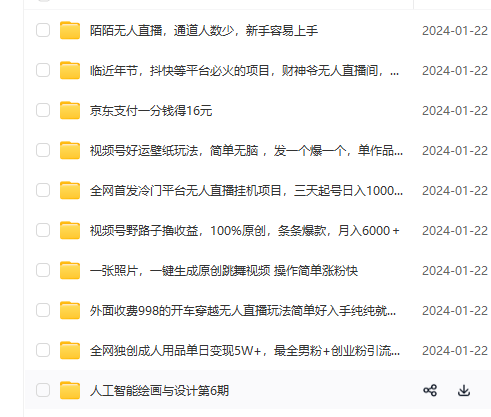Click folder icon of 京东支付一分钱得16元

70,110
